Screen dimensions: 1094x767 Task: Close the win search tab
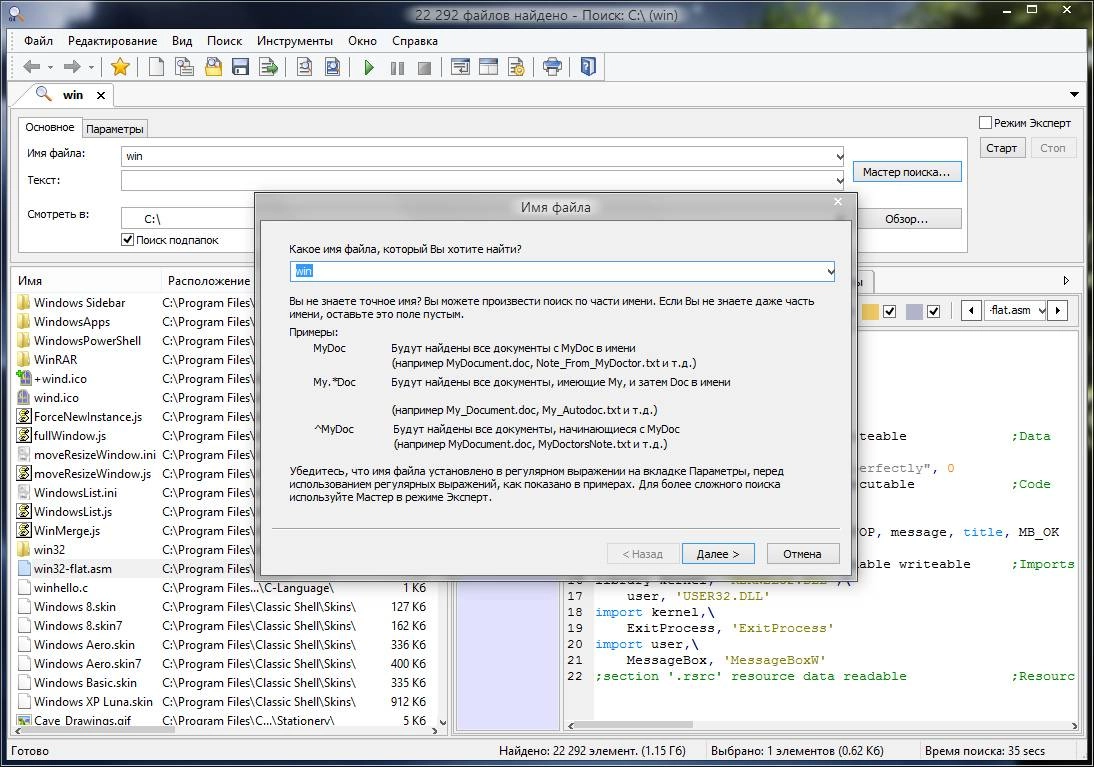tap(100, 95)
